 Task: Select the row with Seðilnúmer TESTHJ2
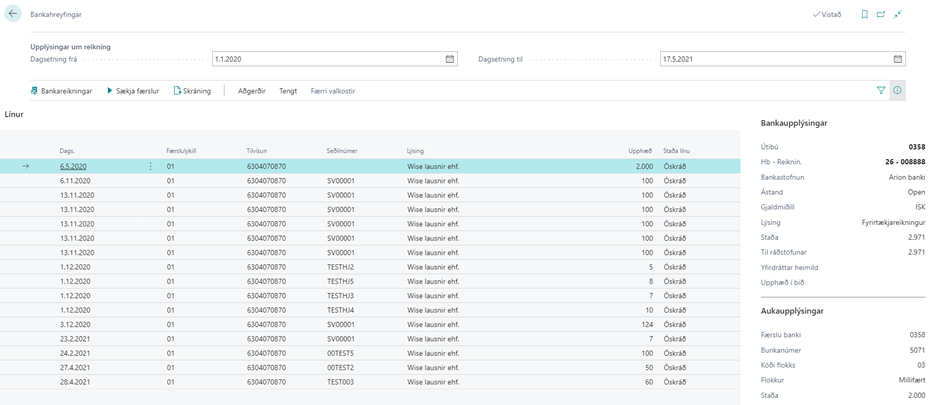tap(341, 267)
